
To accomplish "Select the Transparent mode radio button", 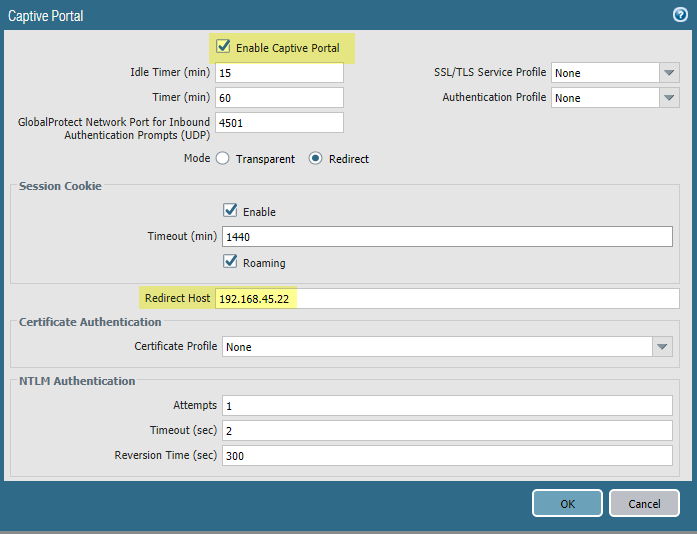I will pyautogui.click(x=222, y=159).
